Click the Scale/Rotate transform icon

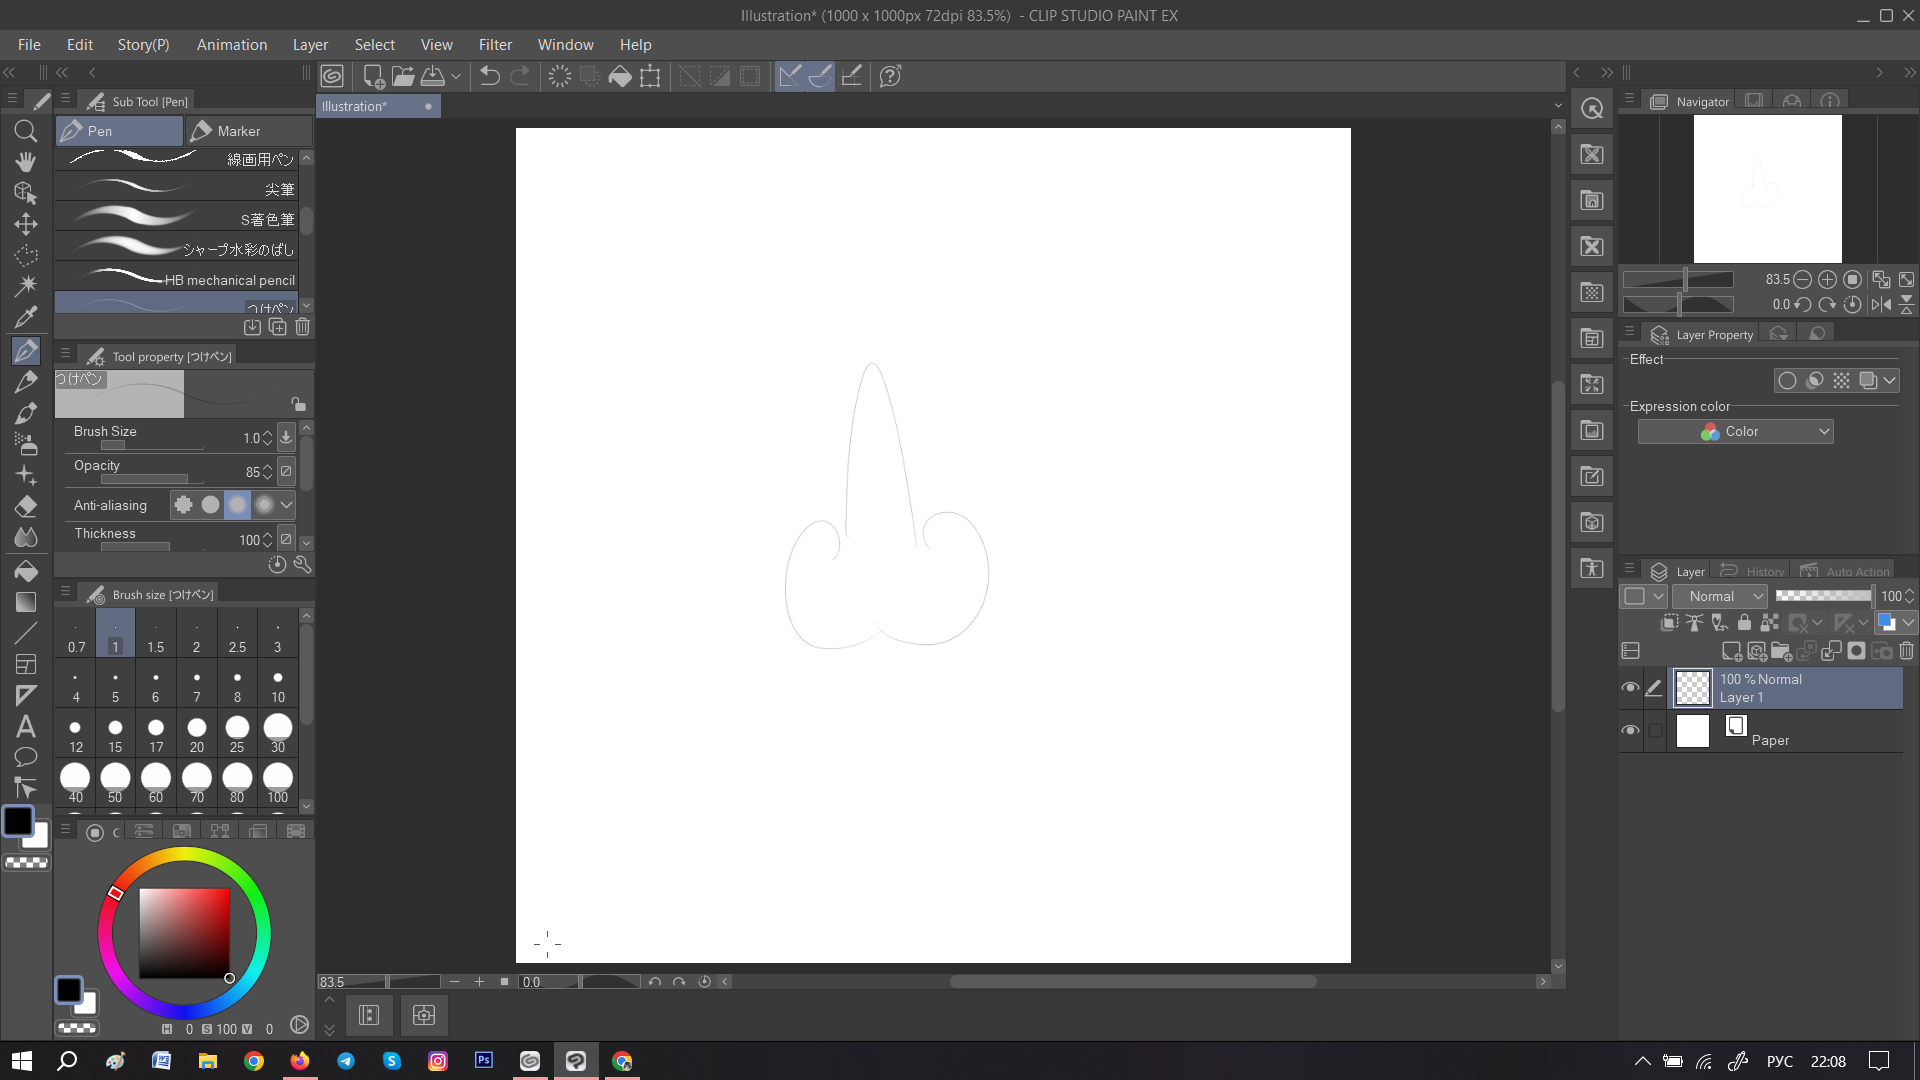(x=650, y=76)
